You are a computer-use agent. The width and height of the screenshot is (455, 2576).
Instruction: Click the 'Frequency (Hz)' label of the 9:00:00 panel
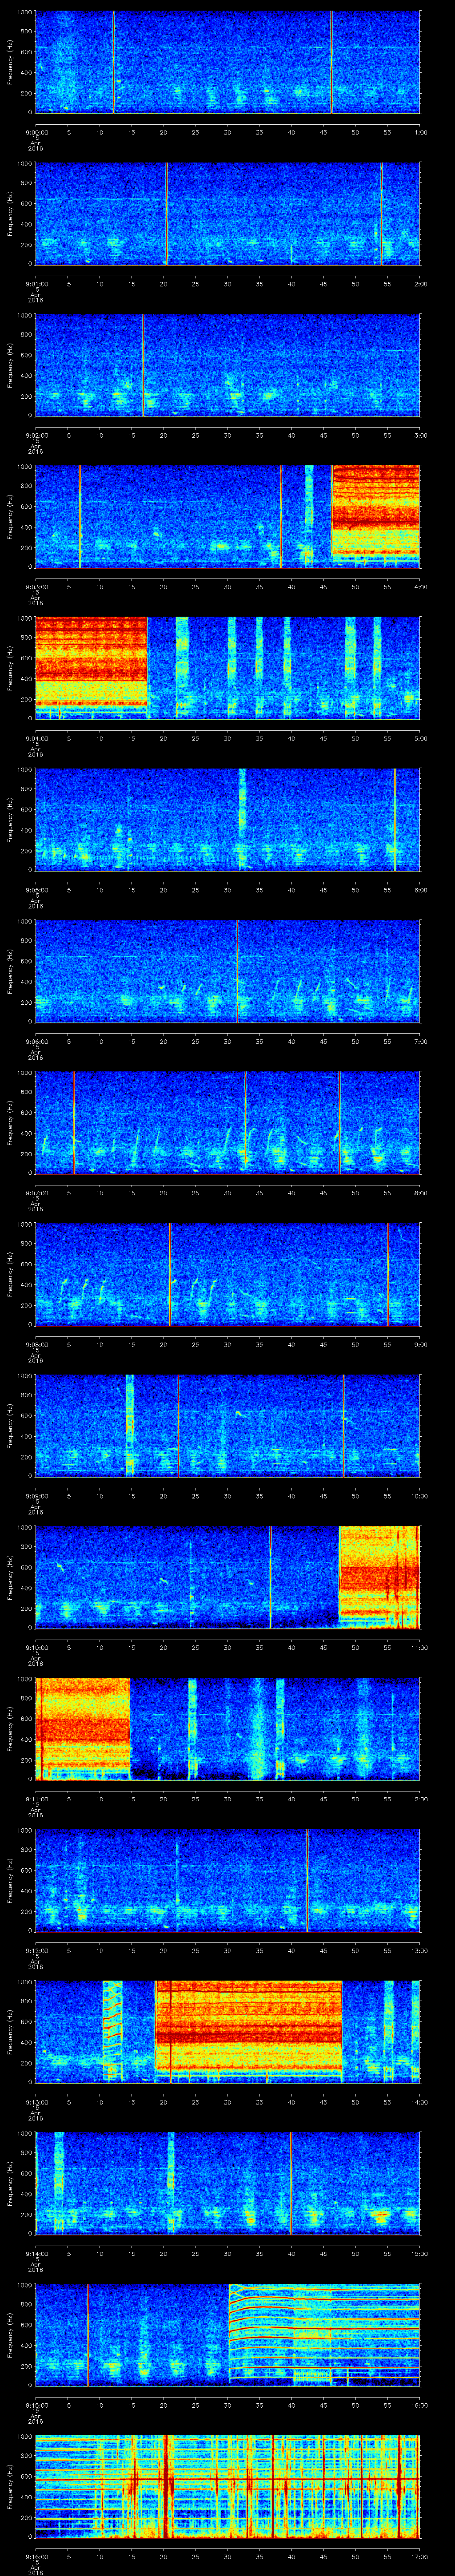pyautogui.click(x=10, y=62)
